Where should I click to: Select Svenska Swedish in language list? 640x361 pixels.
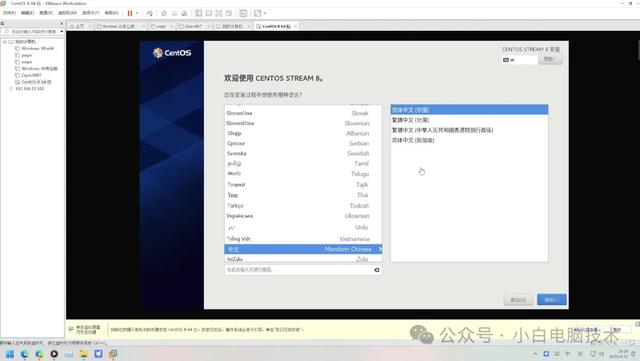pos(303,154)
